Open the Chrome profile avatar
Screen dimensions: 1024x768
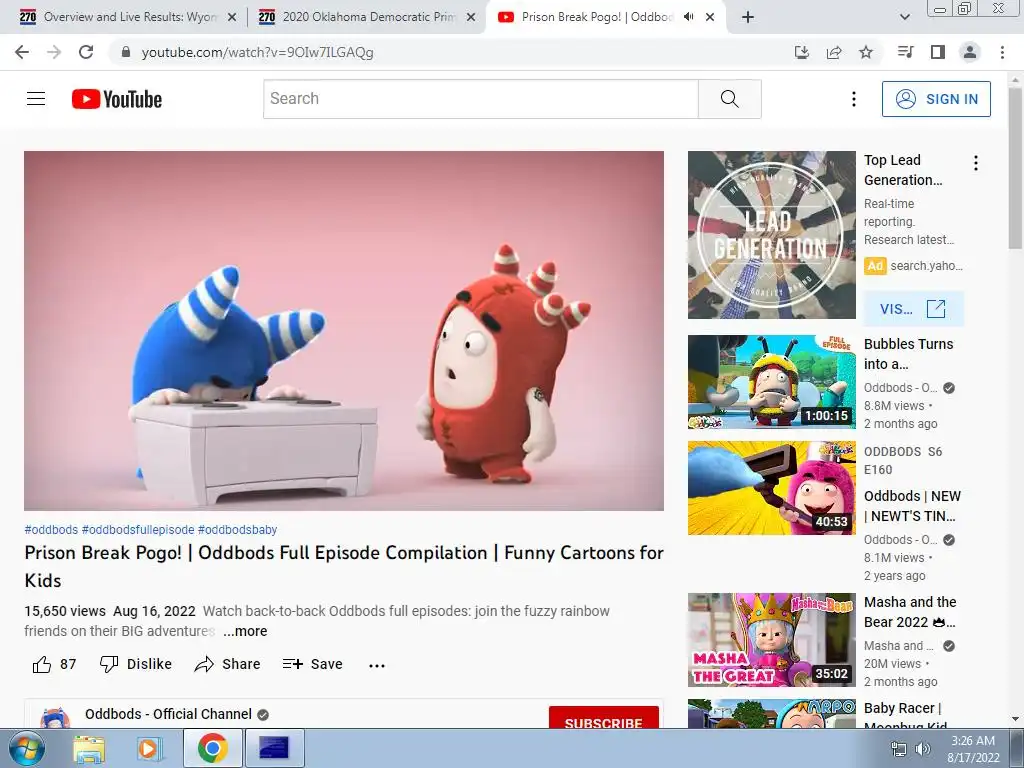click(970, 52)
